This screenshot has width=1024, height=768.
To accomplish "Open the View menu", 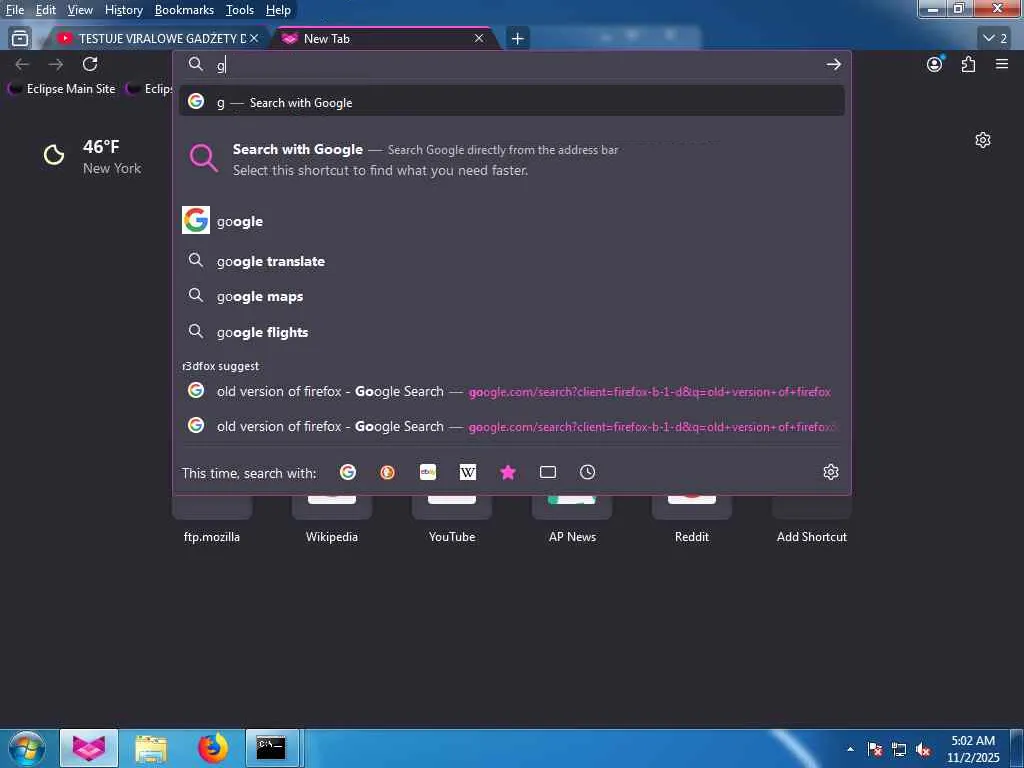I will click(x=80, y=10).
